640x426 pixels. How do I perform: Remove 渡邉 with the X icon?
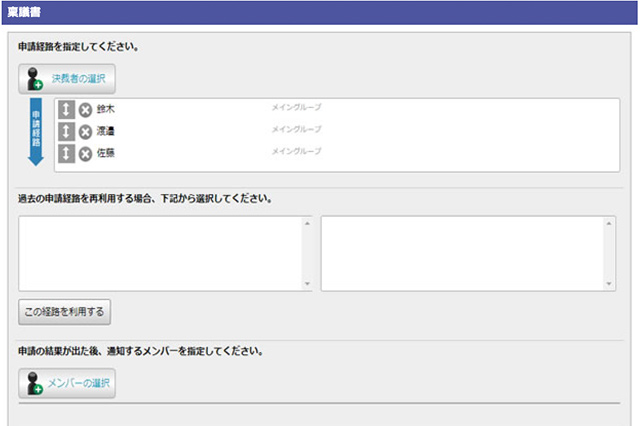click(85, 132)
